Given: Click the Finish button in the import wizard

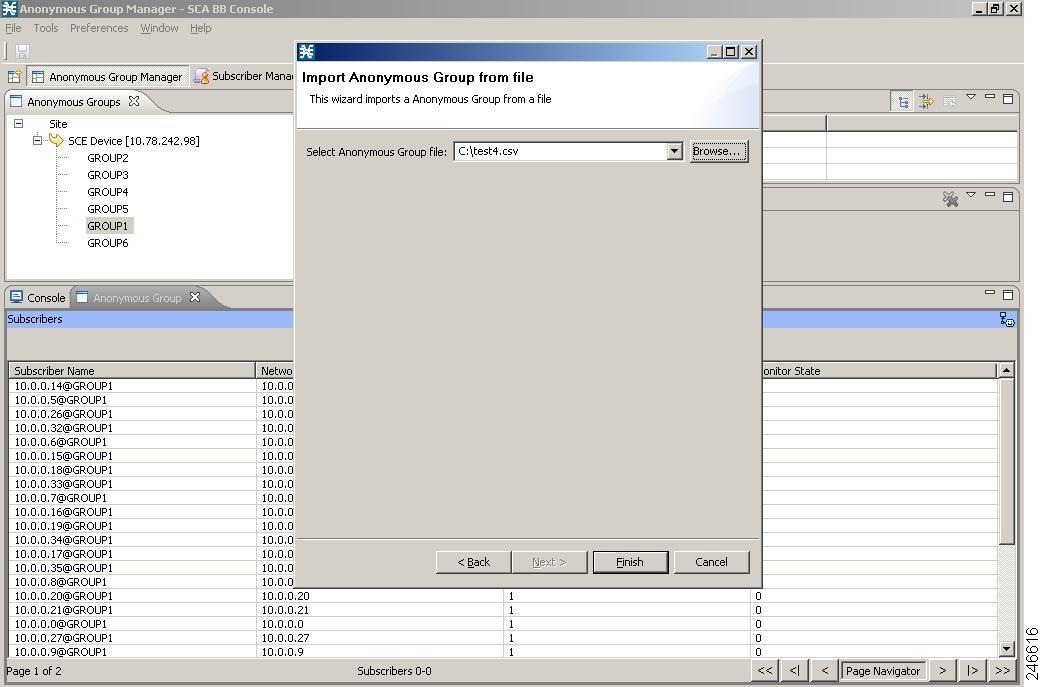Looking at the screenshot, I should point(630,561).
